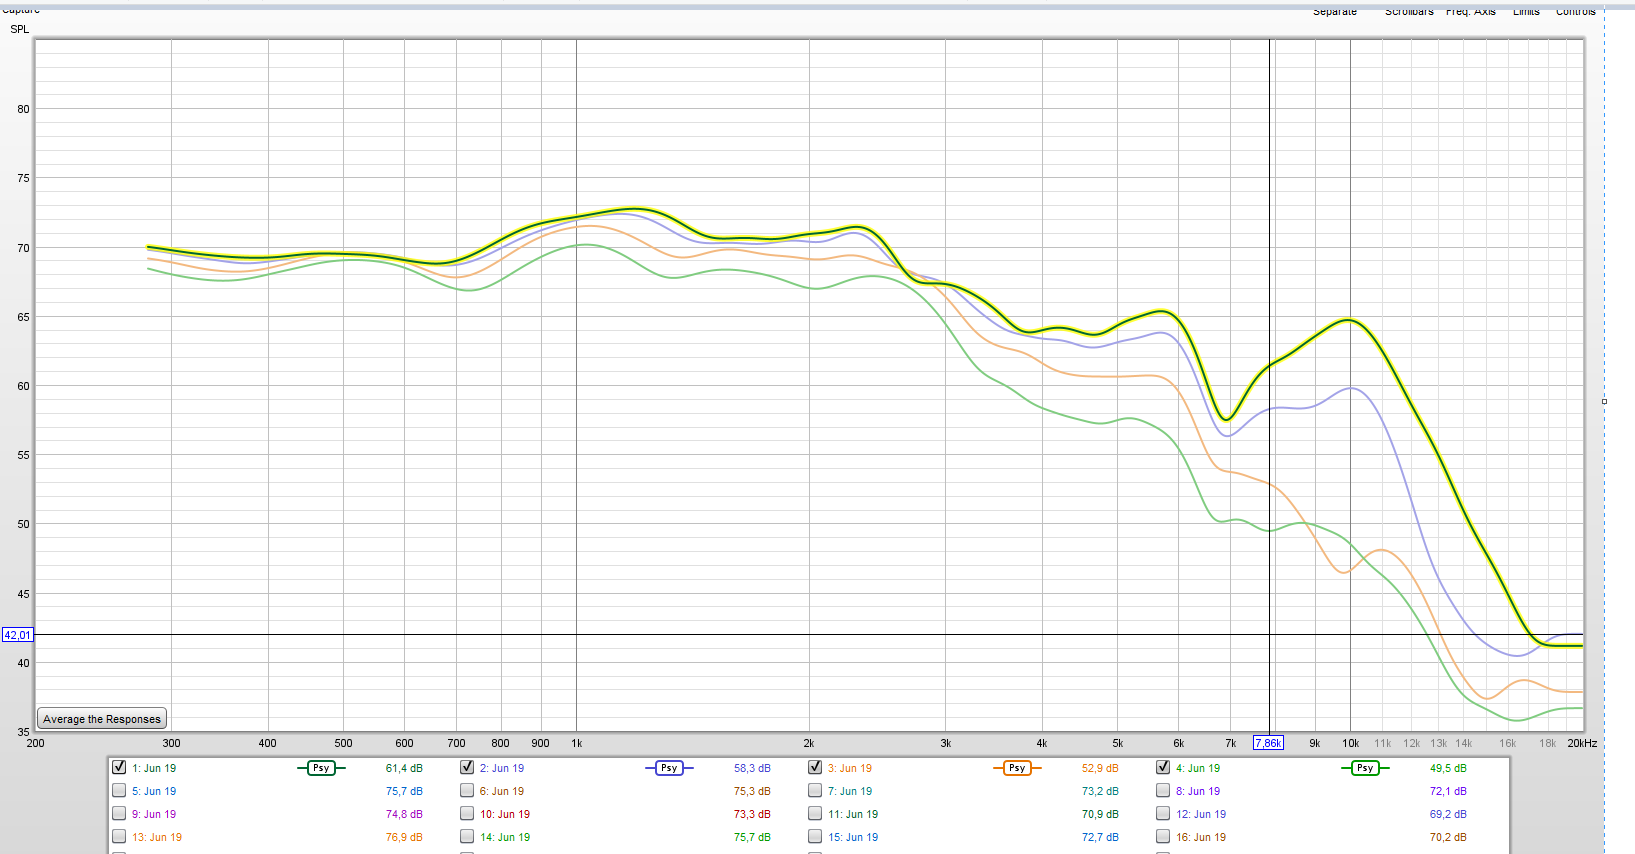Click the 80 label on the SPL axis
Screen dimensions: 1635x854
pyautogui.click(x=24, y=109)
